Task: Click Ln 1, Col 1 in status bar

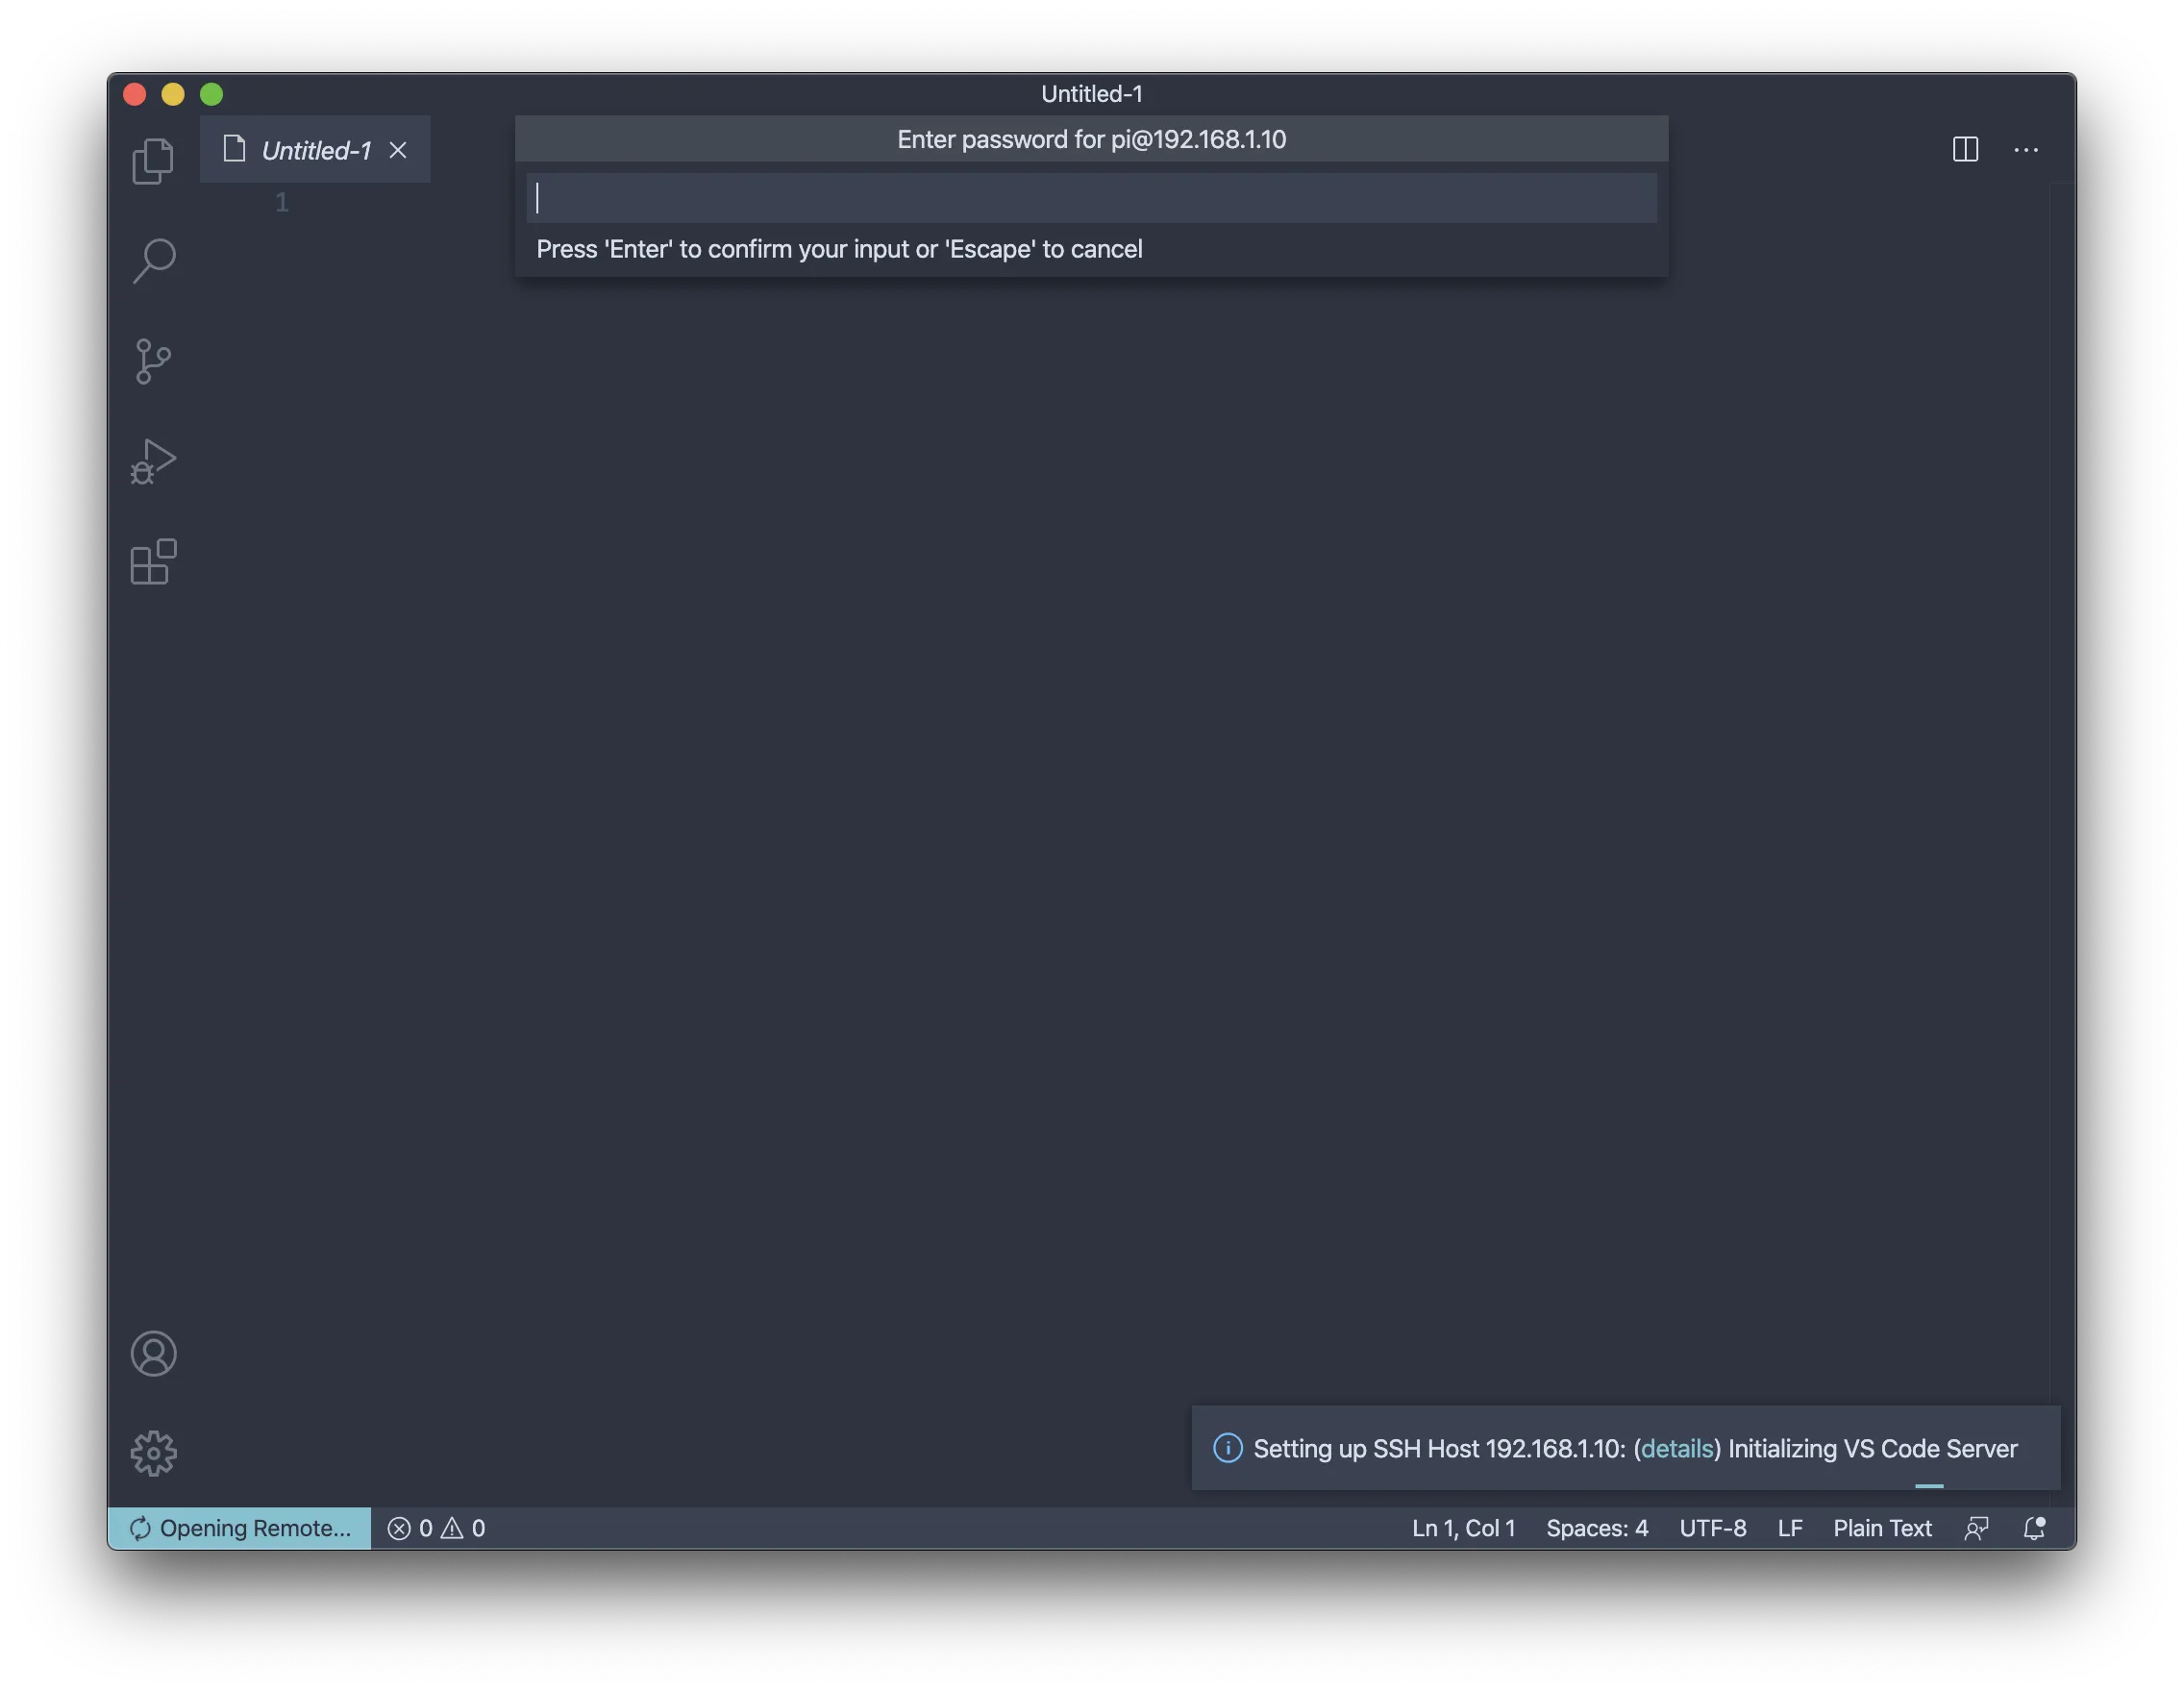Action: (1463, 1527)
